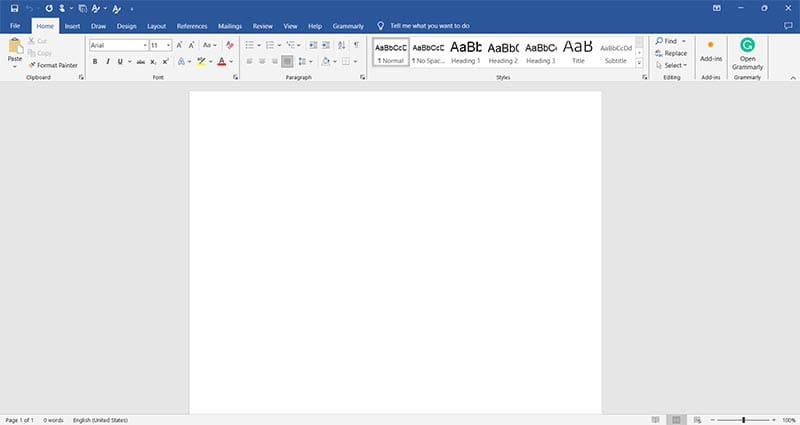Image resolution: width=800 pixels, height=425 pixels.
Task: Click the red font color button
Action: [x=221, y=62]
